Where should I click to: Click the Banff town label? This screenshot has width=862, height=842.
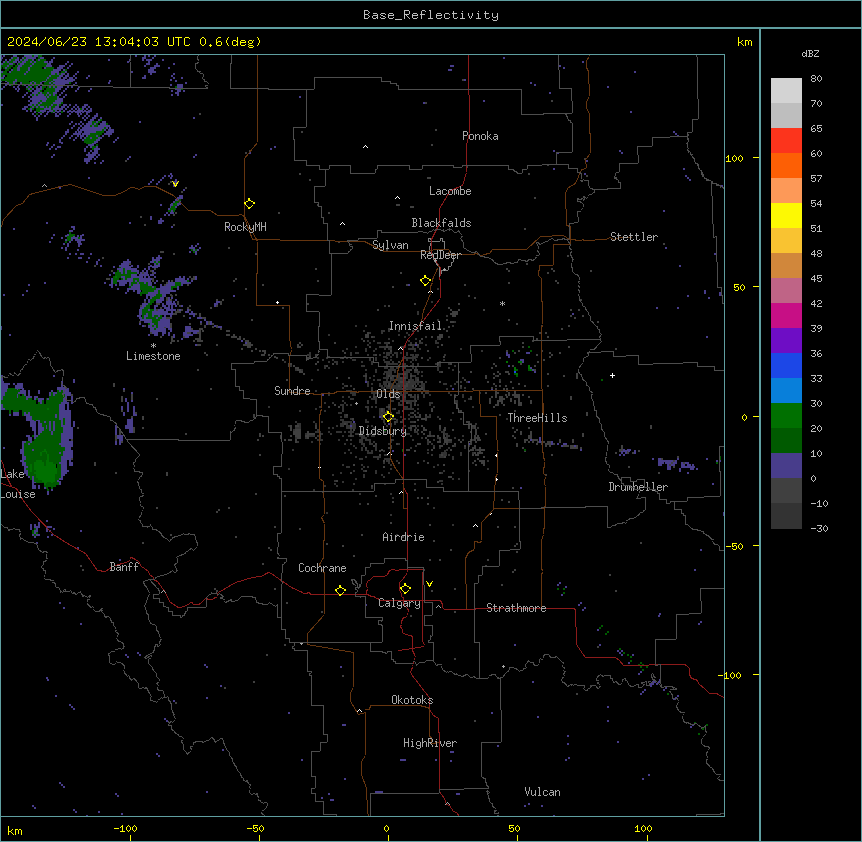pyautogui.click(x=124, y=567)
